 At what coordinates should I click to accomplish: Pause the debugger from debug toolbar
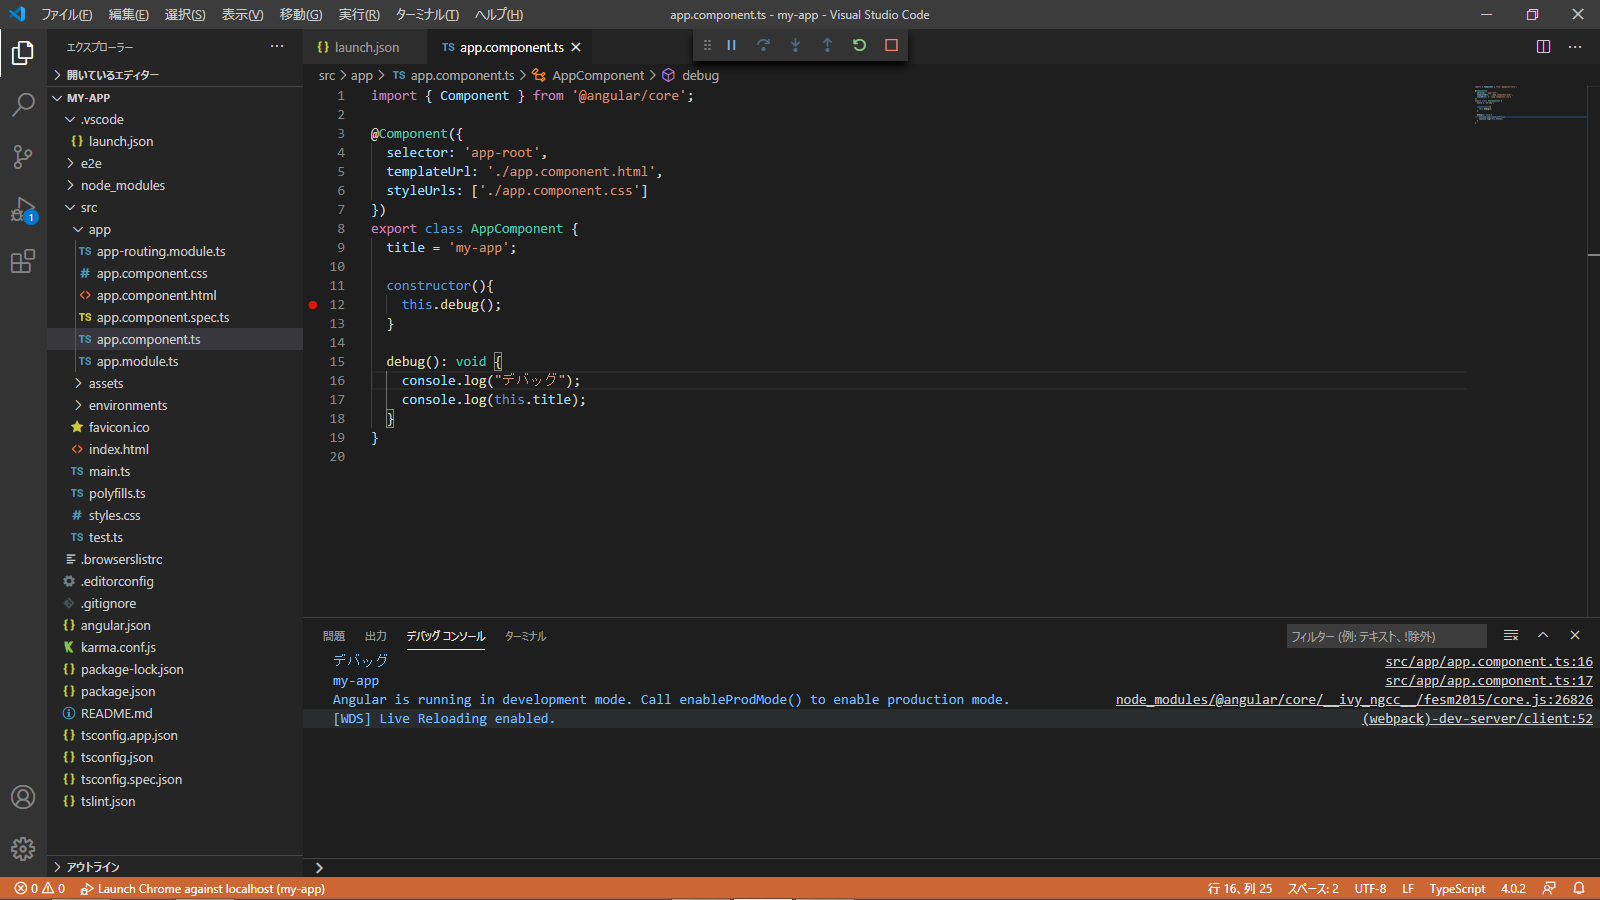tap(731, 45)
